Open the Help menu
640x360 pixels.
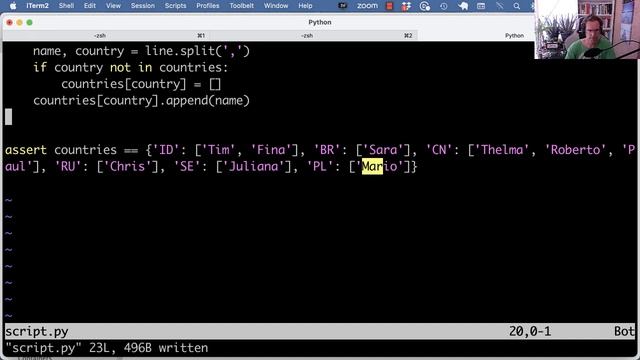(305, 6)
